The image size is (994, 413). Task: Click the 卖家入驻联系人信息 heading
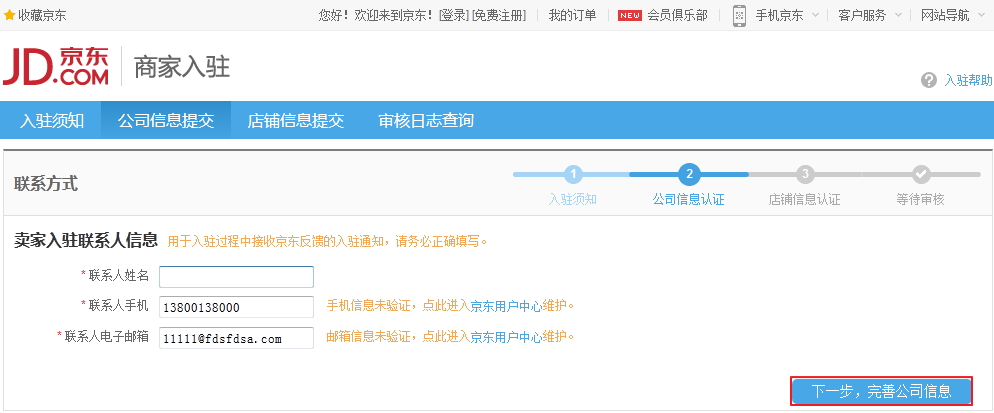pos(86,240)
